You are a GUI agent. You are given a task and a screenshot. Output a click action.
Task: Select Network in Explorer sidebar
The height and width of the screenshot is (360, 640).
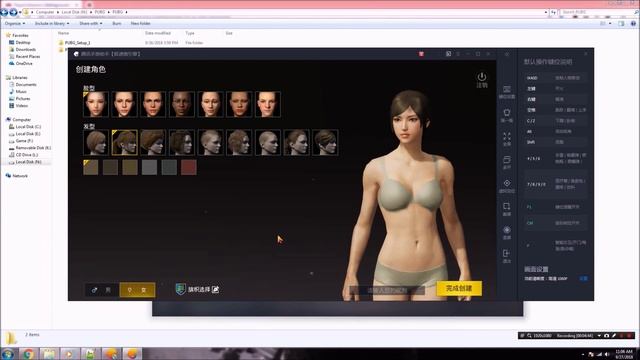pos(20,176)
